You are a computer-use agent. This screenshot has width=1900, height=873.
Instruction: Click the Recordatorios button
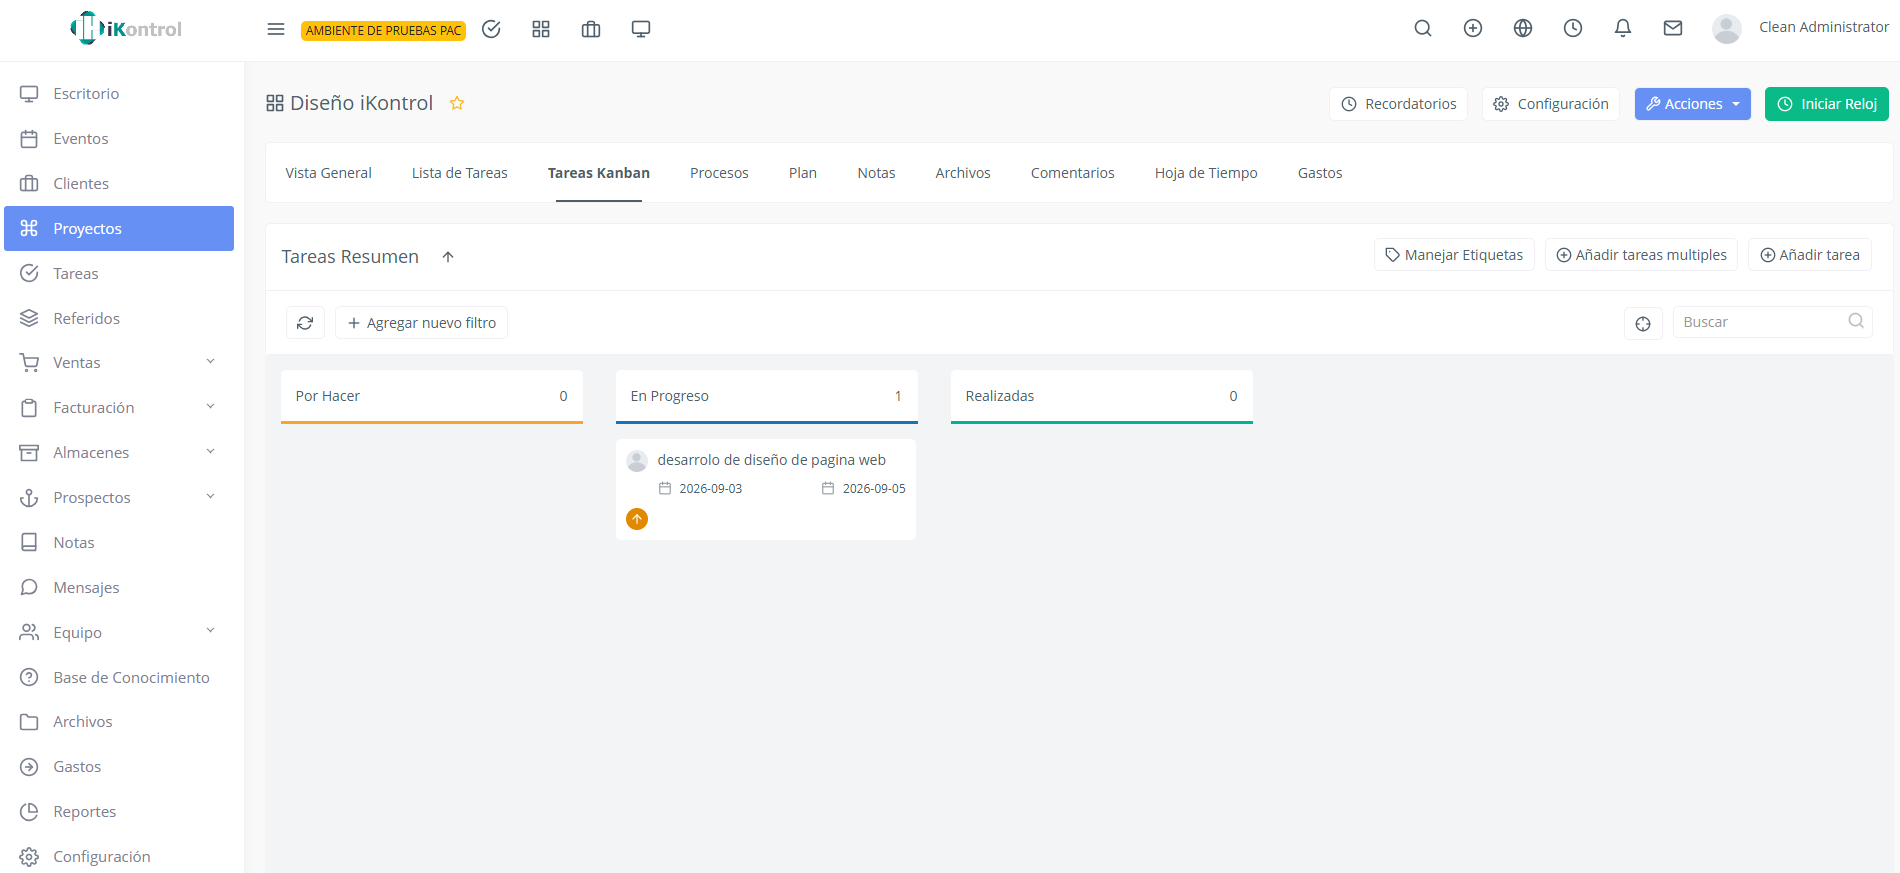[x=1398, y=104]
